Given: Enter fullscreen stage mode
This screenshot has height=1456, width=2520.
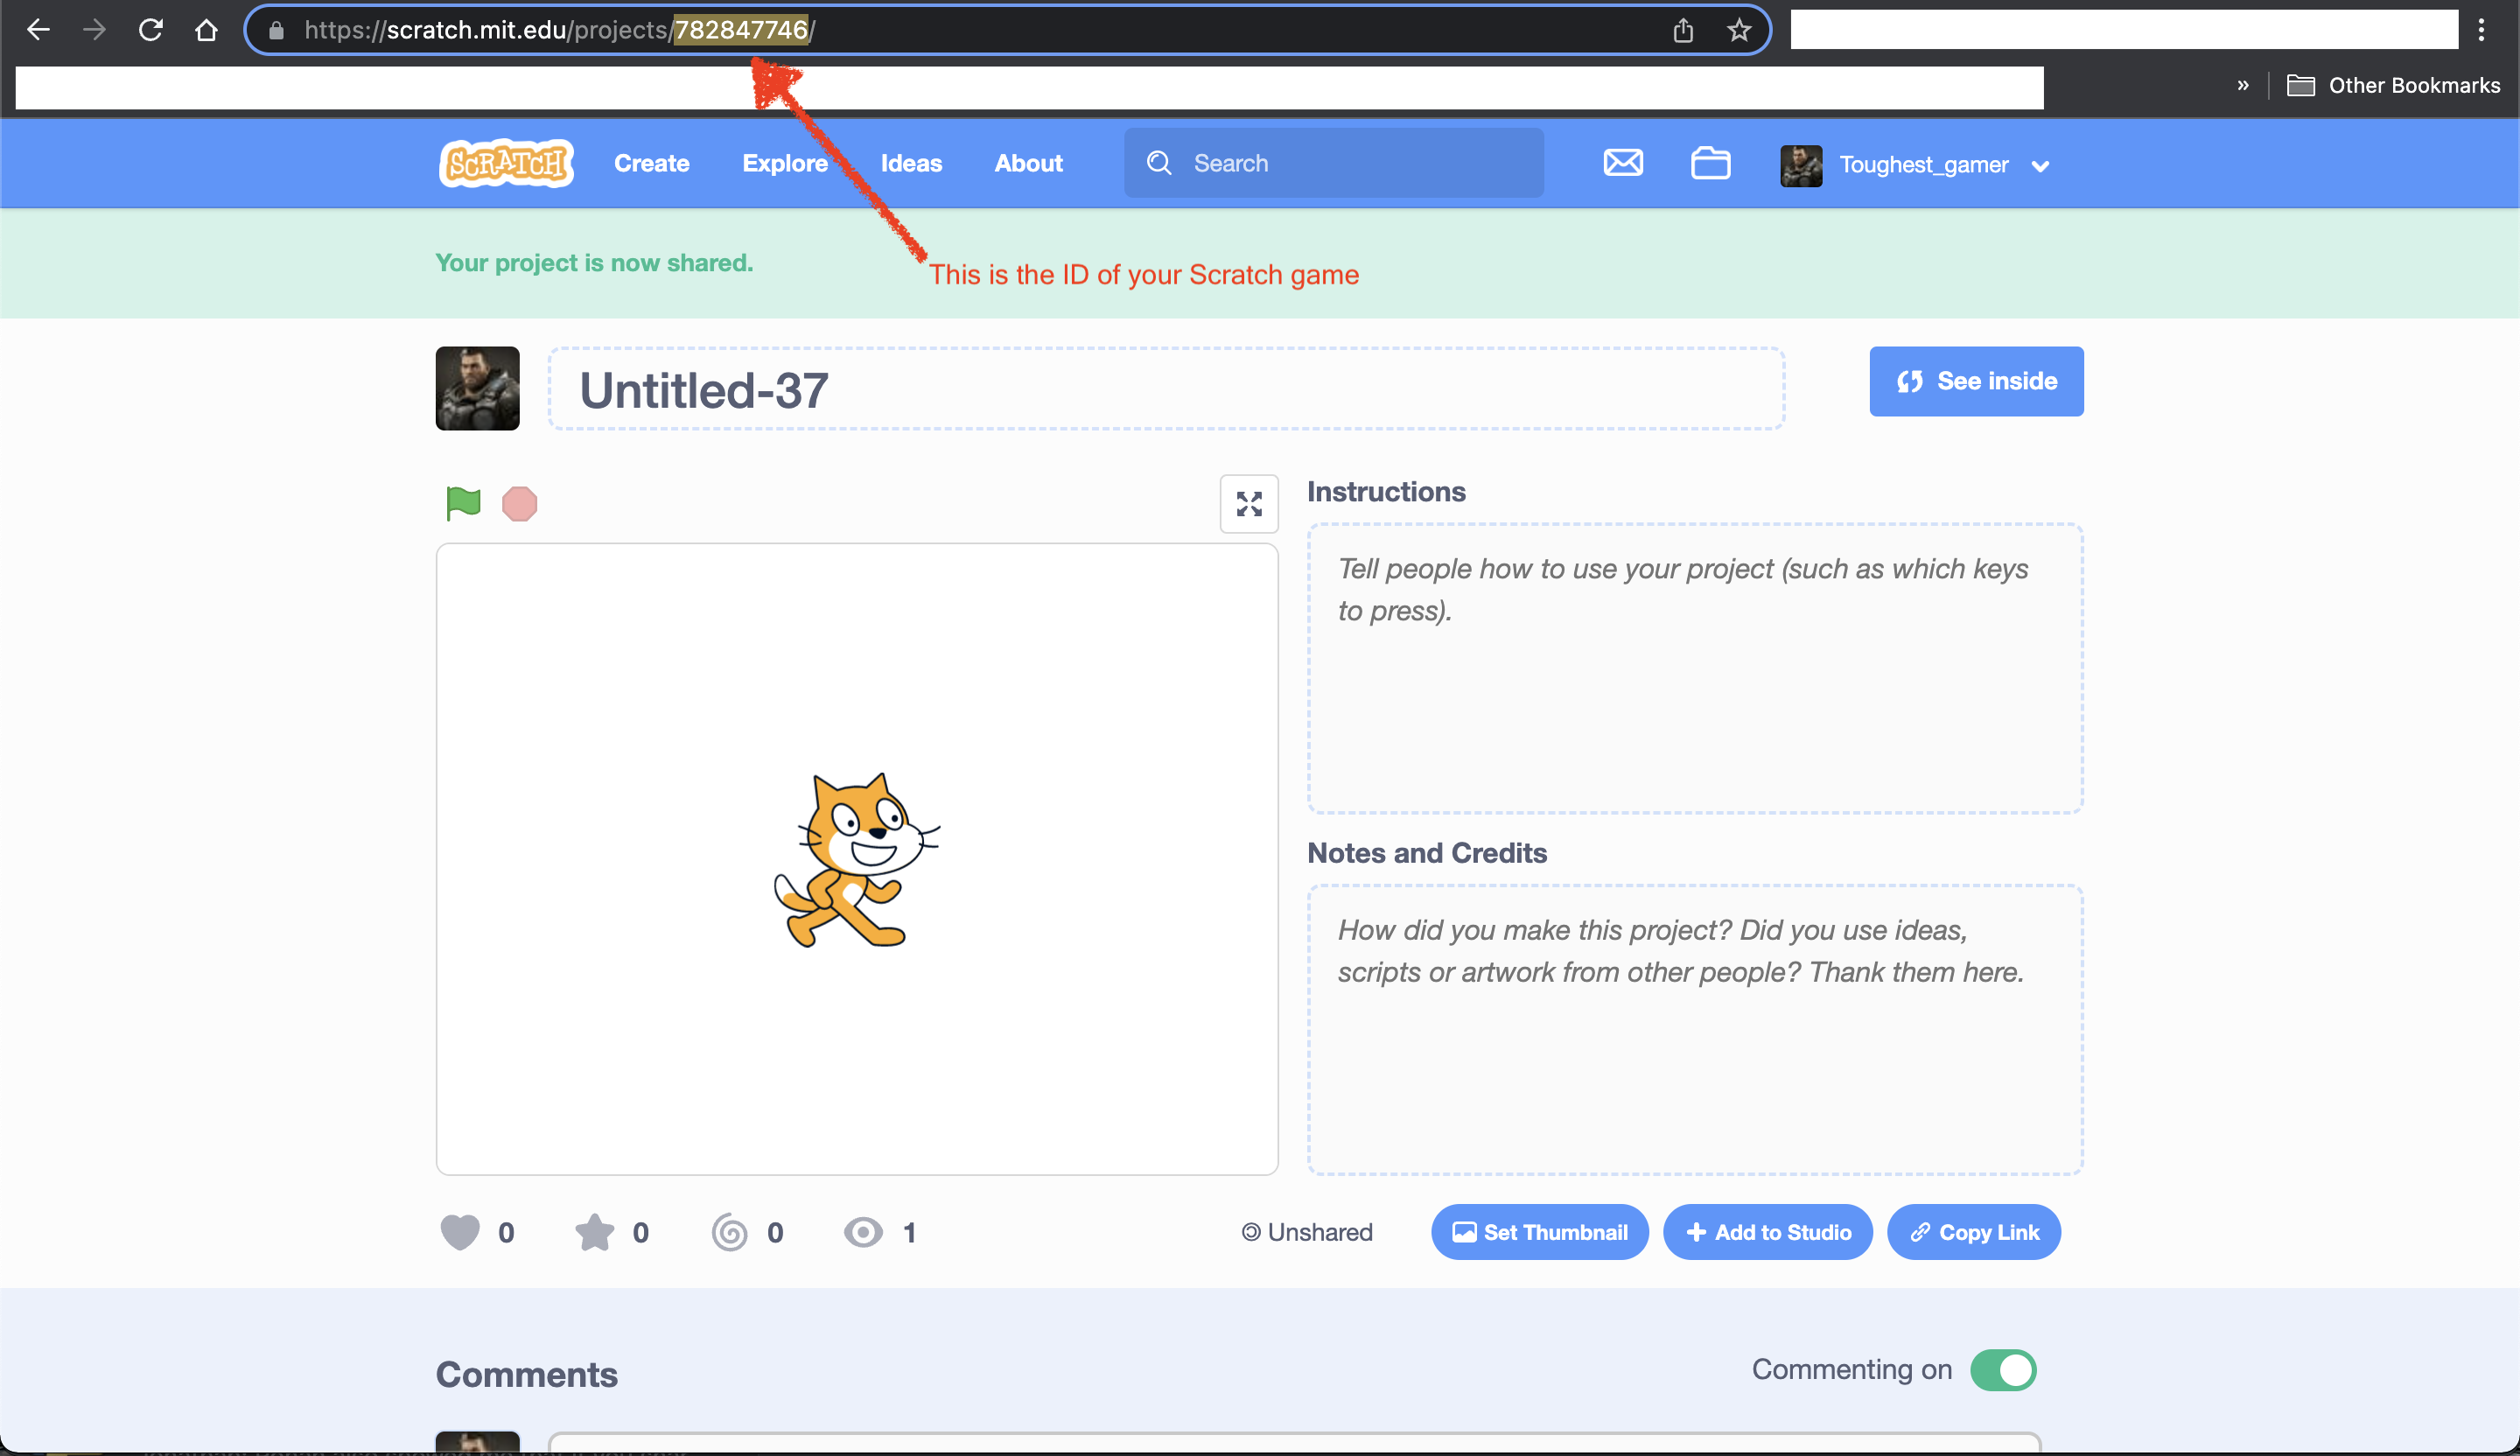Looking at the screenshot, I should click(x=1248, y=504).
